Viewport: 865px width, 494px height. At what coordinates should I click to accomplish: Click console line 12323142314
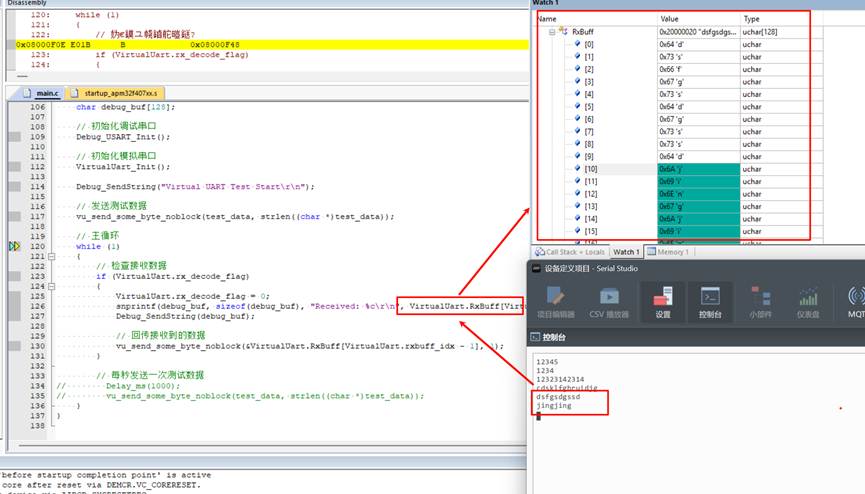coord(560,379)
